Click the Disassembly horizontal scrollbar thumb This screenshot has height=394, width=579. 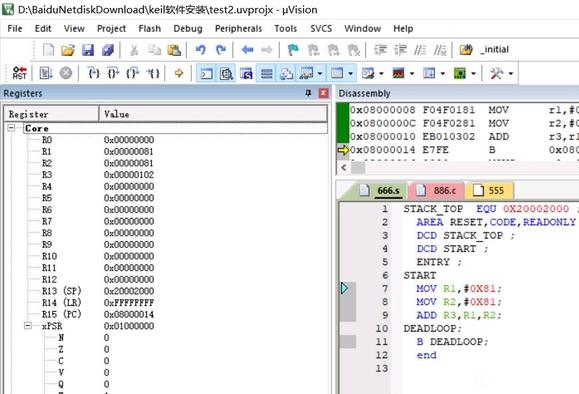tap(357, 168)
